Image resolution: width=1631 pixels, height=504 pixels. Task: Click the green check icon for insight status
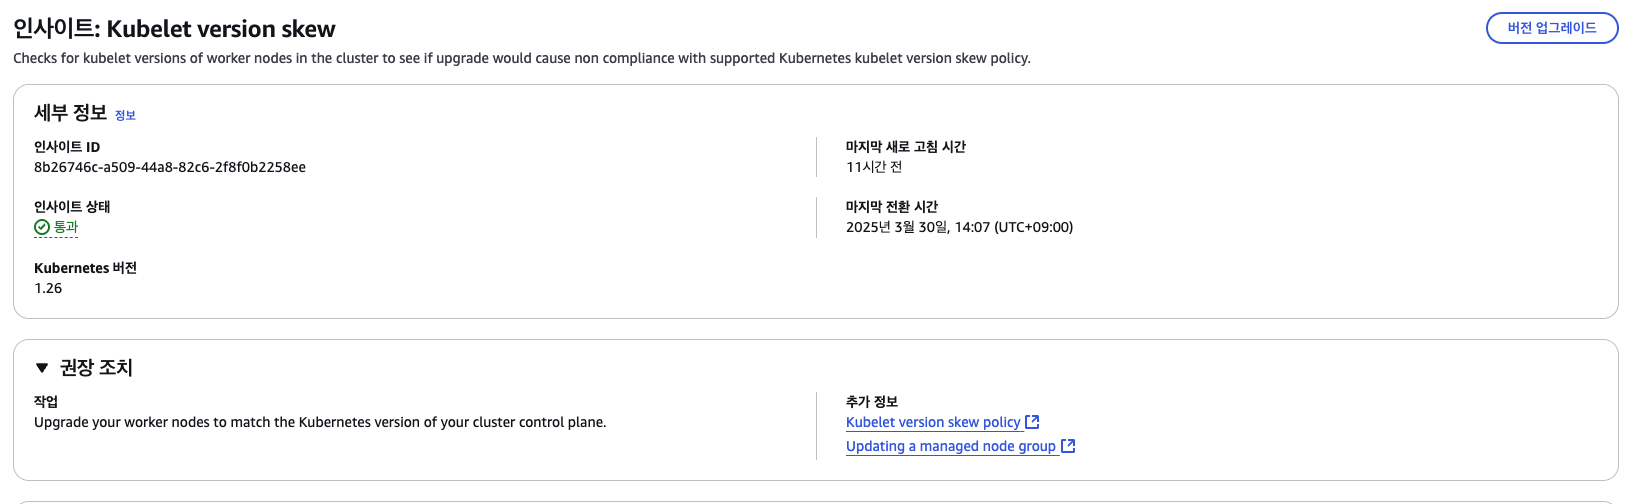(x=42, y=228)
